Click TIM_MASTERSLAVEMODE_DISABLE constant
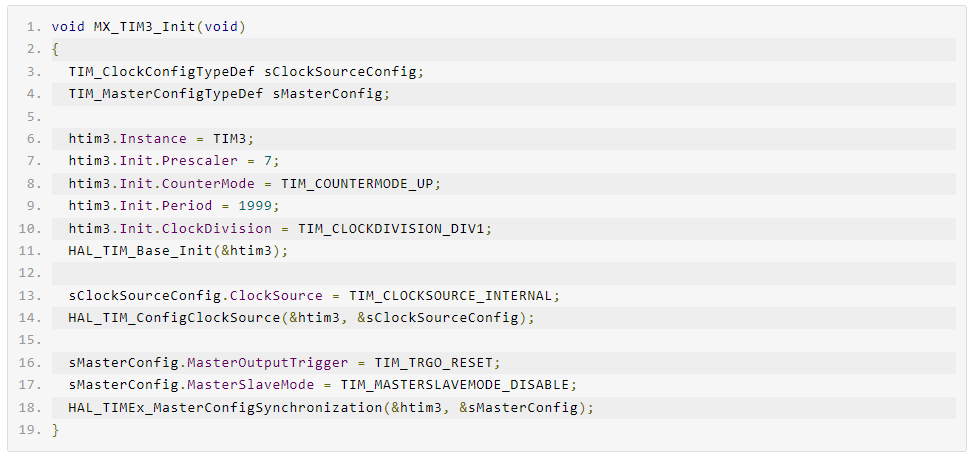975x459 pixels. (455, 385)
